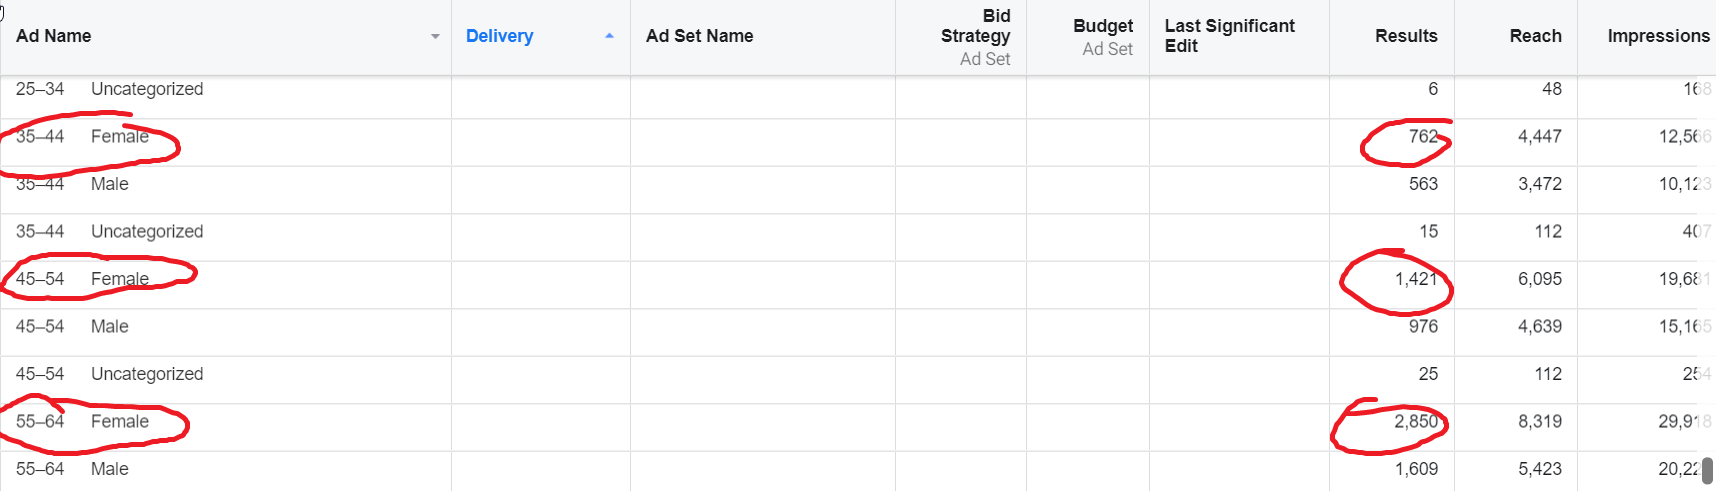
Task: Select the 25–34 Uncategorized row
Action: (858, 89)
